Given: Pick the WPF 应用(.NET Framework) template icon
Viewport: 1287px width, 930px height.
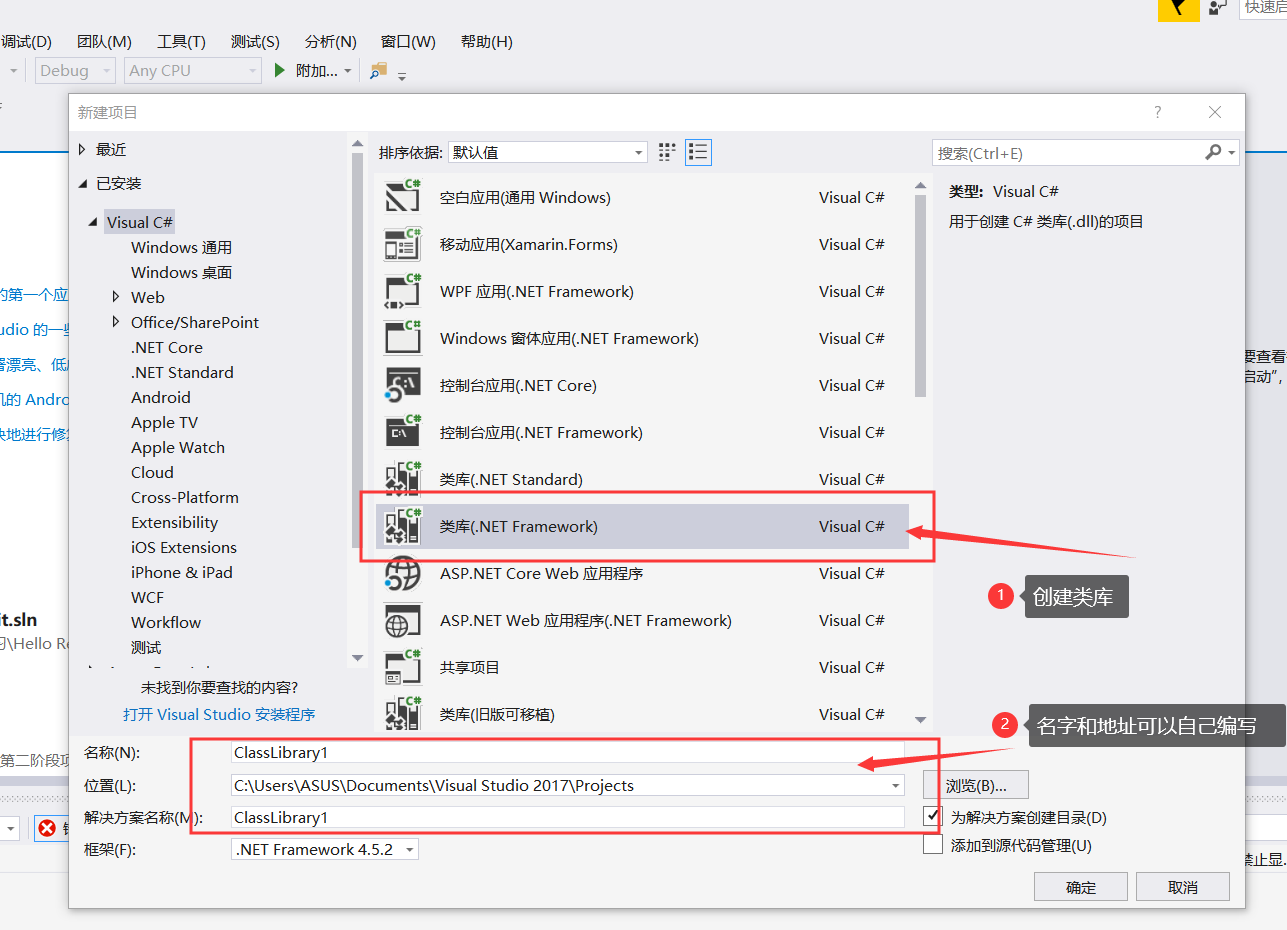Looking at the screenshot, I should 402,291.
